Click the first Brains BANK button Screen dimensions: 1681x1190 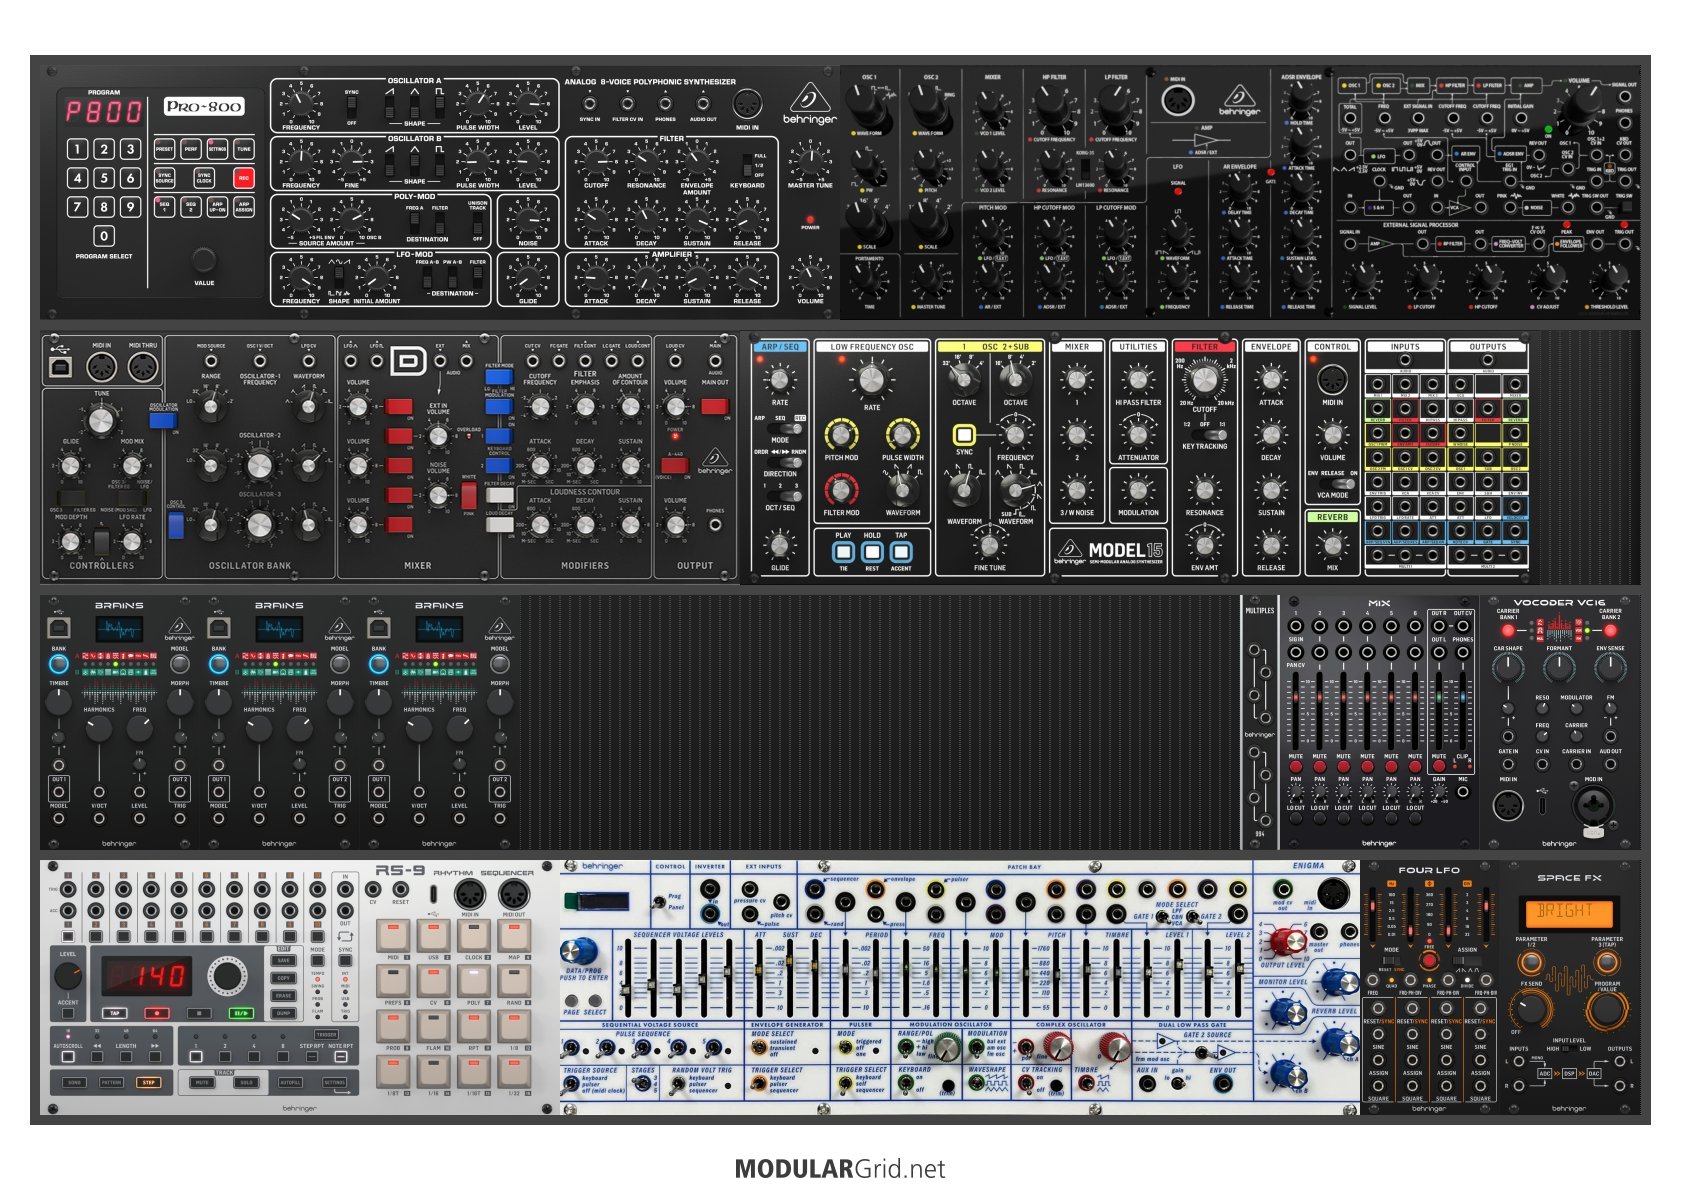[x=59, y=664]
